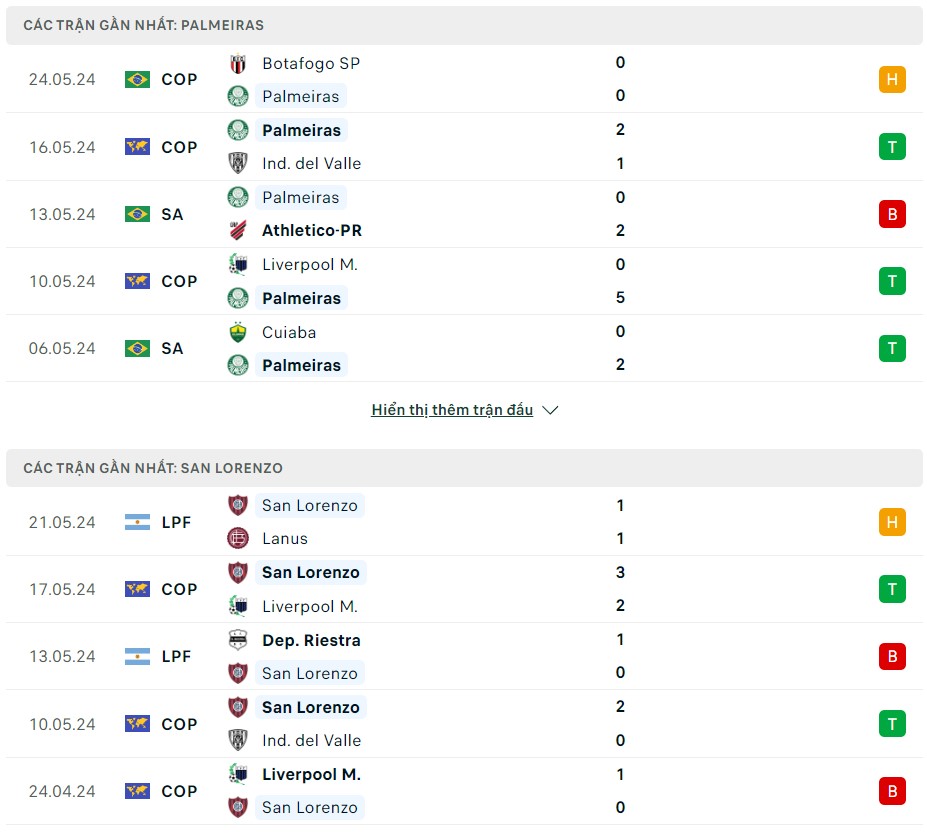Click the SA competition label on 06.05.24 row
Image resolution: width=927 pixels, height=834 pixels.
pyautogui.click(x=172, y=348)
